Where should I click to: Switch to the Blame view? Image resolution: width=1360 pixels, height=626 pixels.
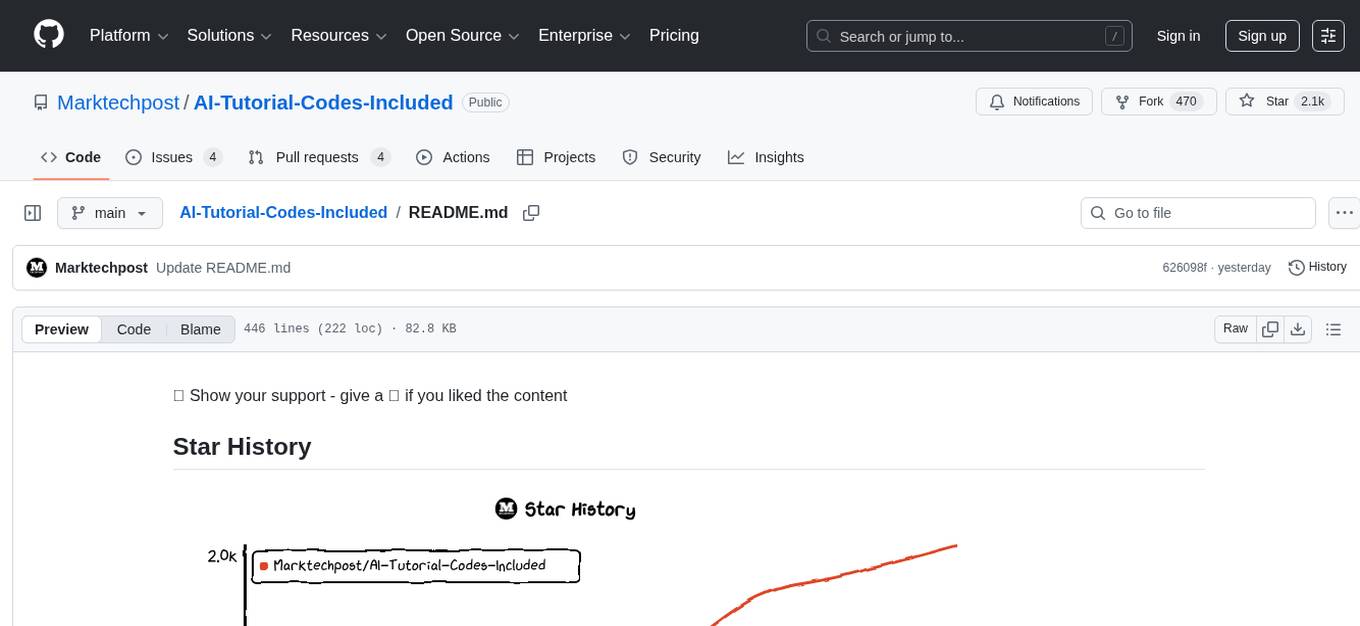coord(200,329)
